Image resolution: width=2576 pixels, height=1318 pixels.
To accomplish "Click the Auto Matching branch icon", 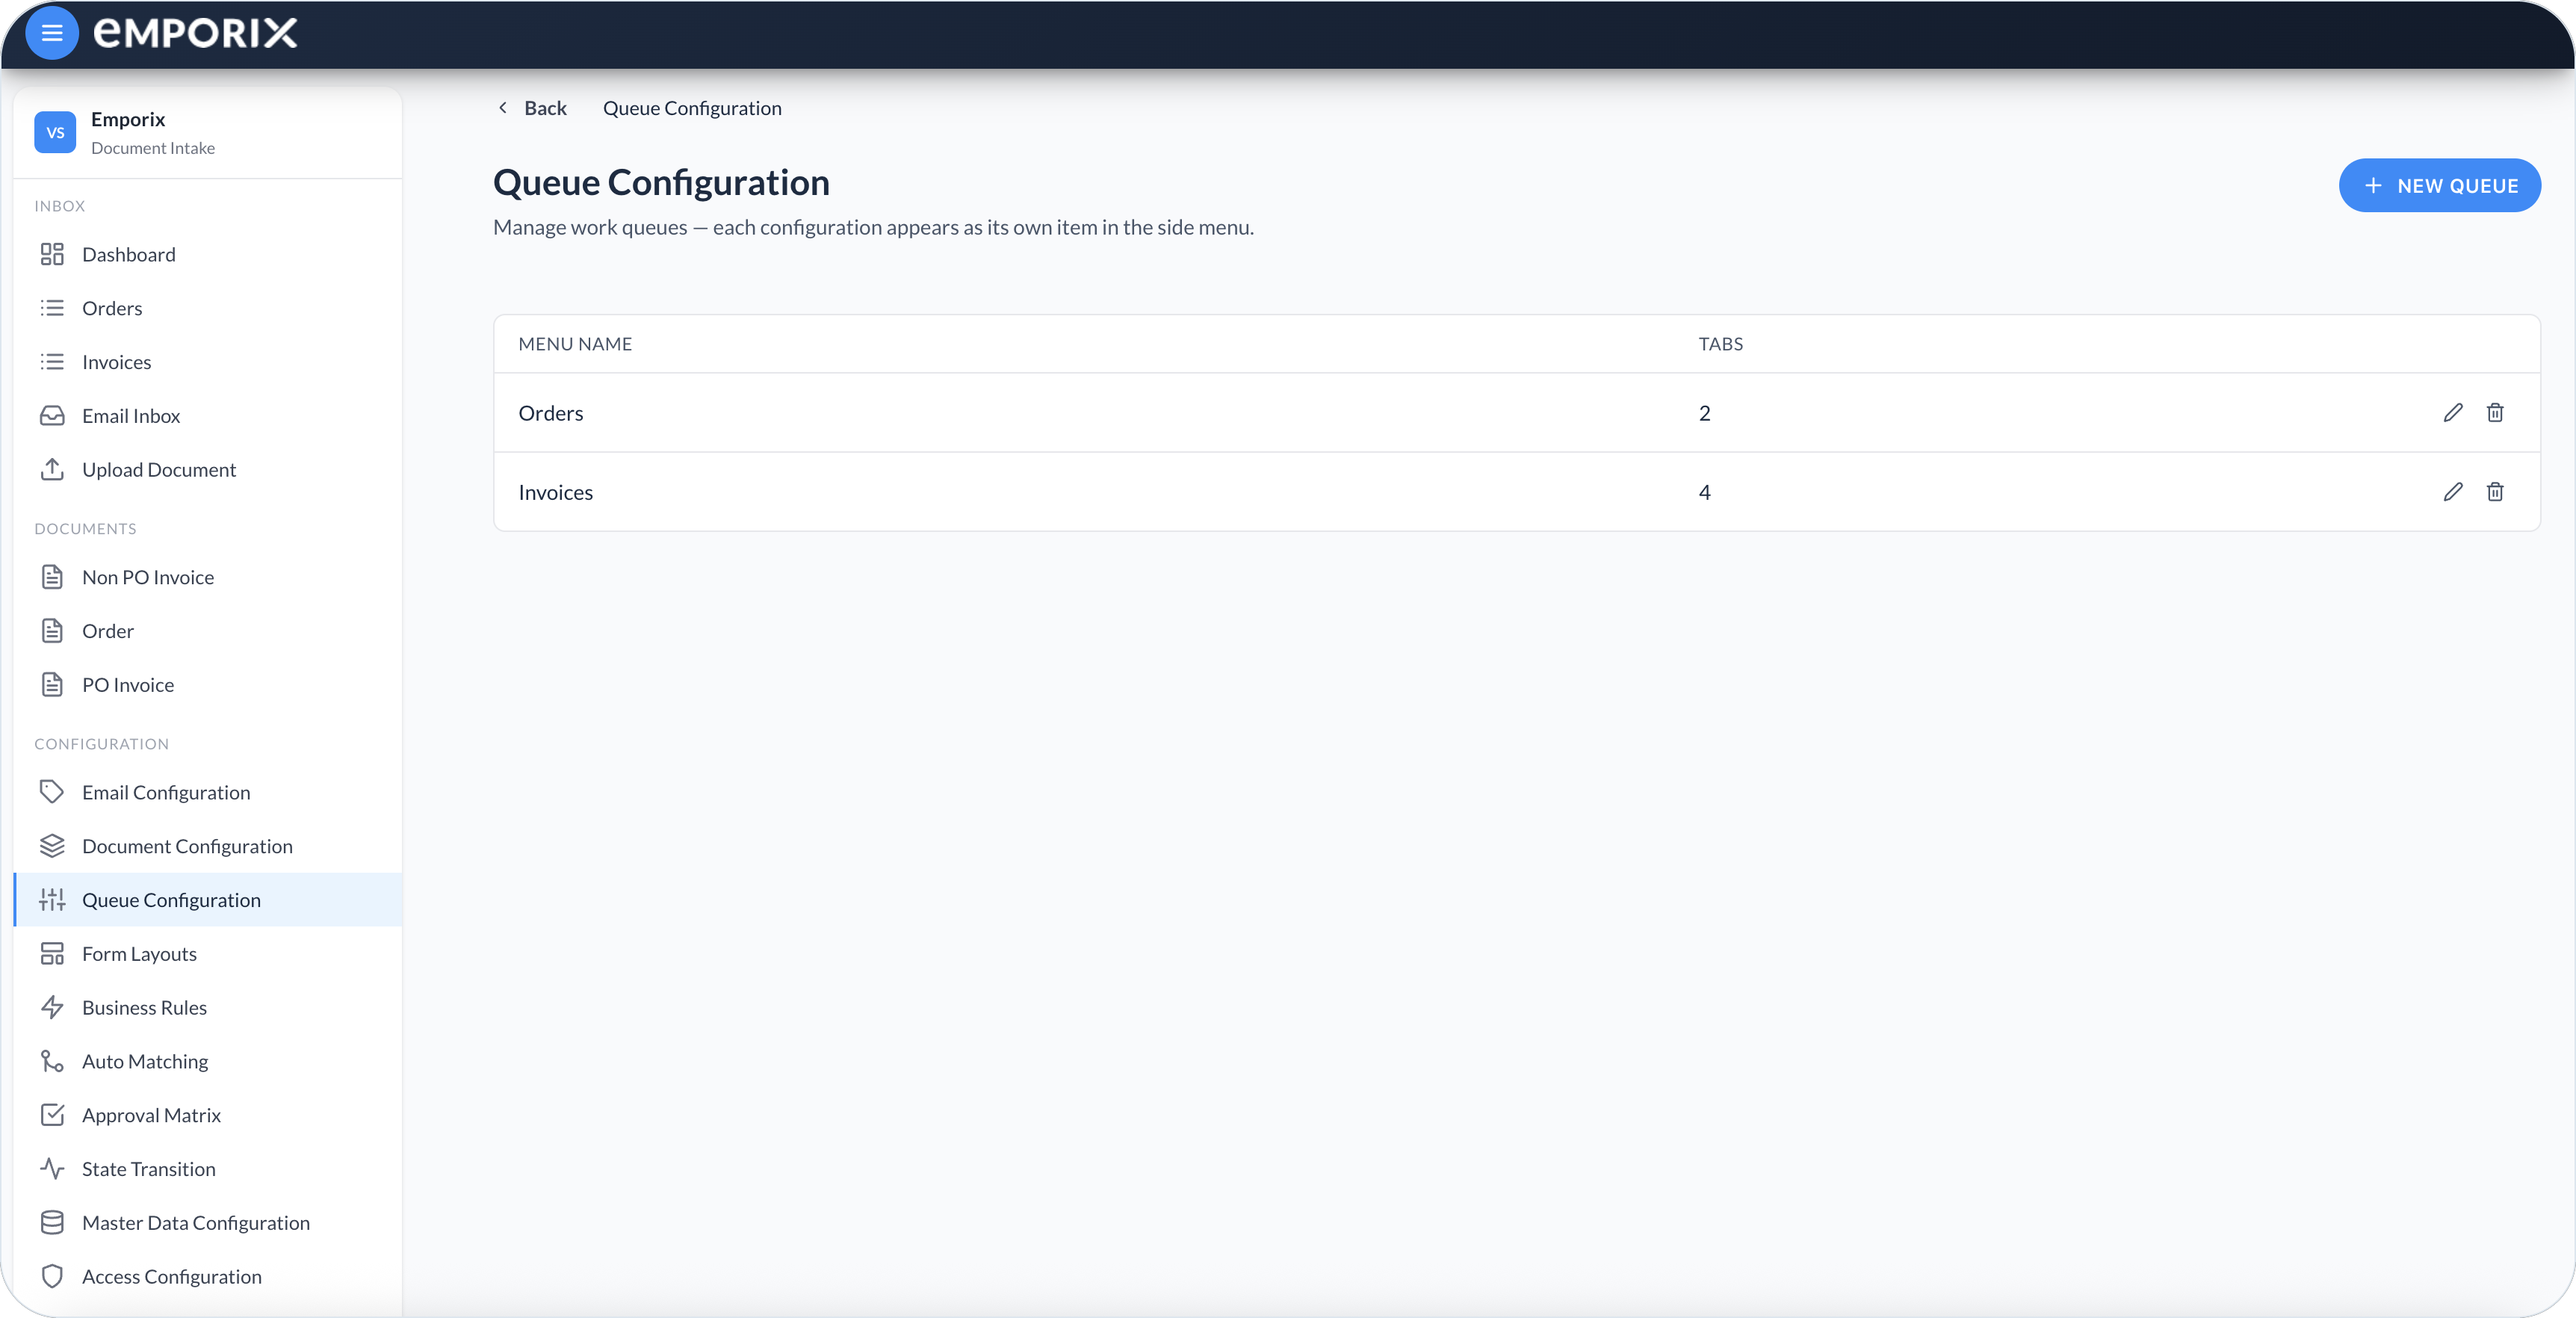I will coord(52,1061).
